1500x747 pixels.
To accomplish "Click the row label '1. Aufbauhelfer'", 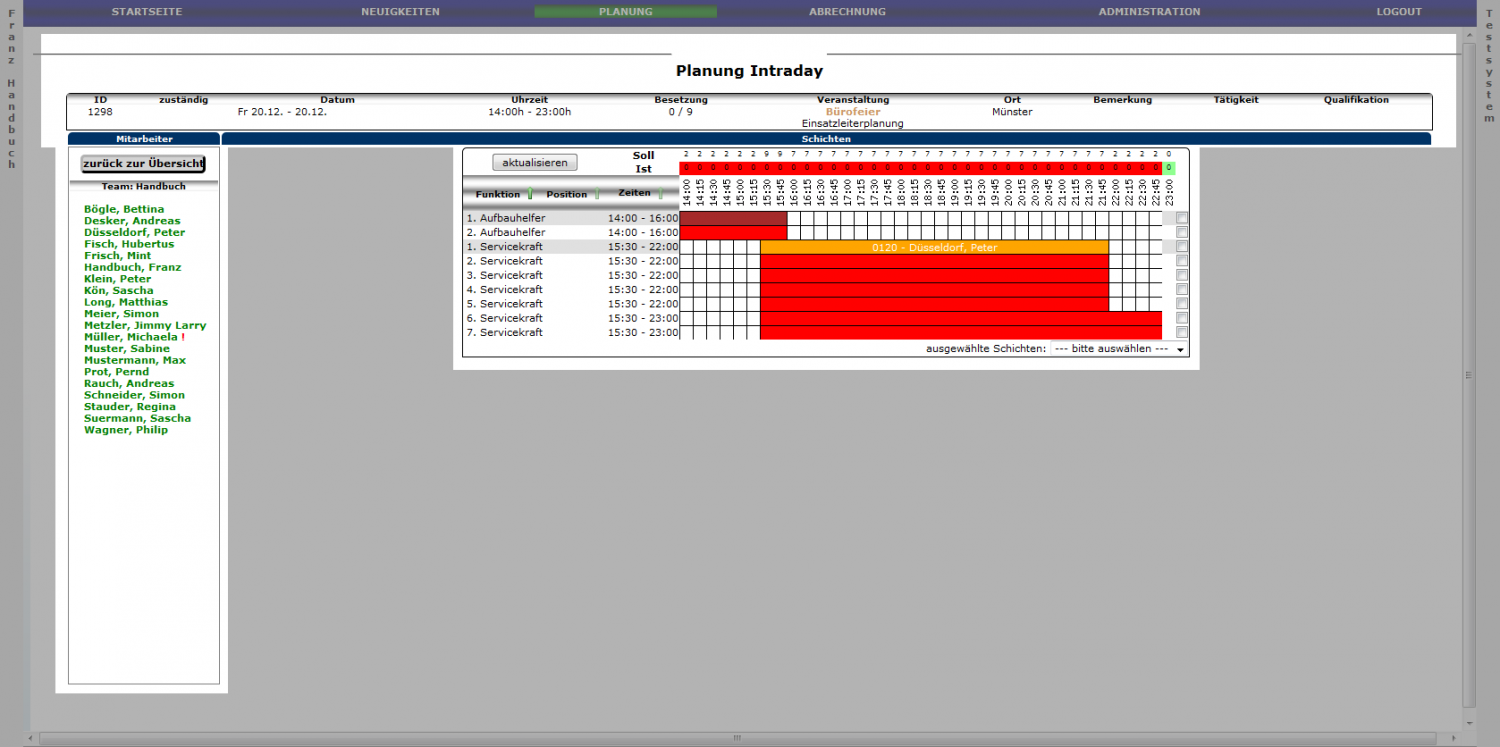I will (506, 218).
